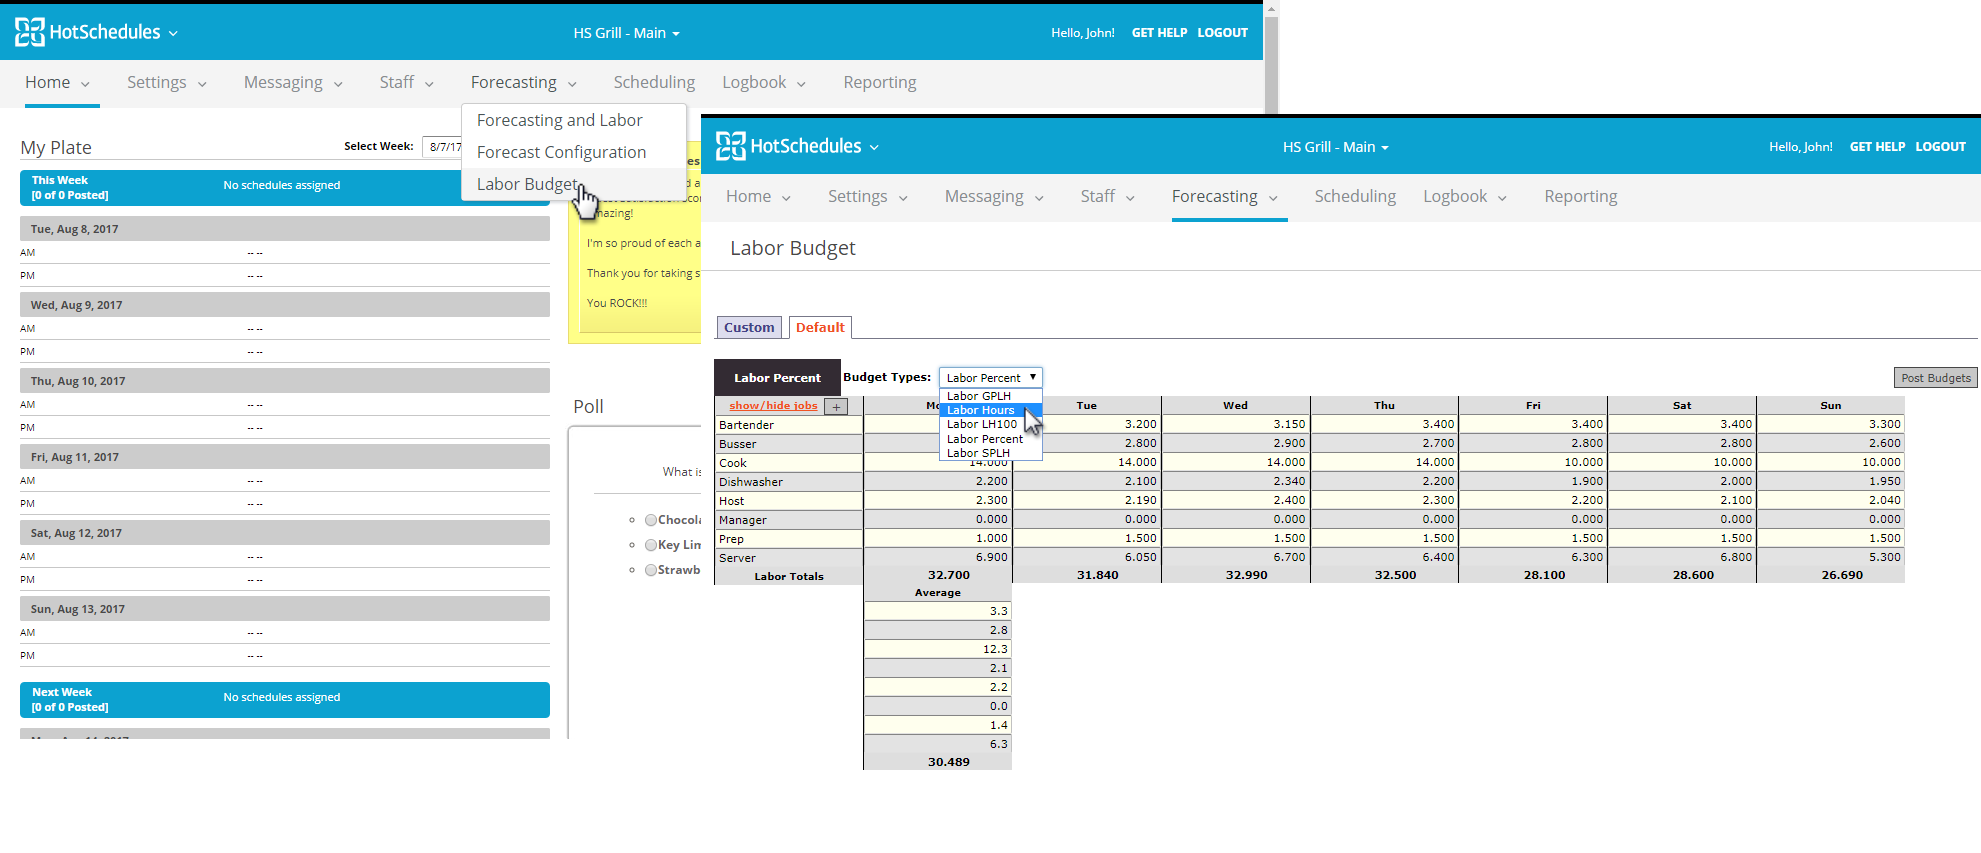
Task: Click Cook Wed value 14.000
Action: (x=1236, y=462)
